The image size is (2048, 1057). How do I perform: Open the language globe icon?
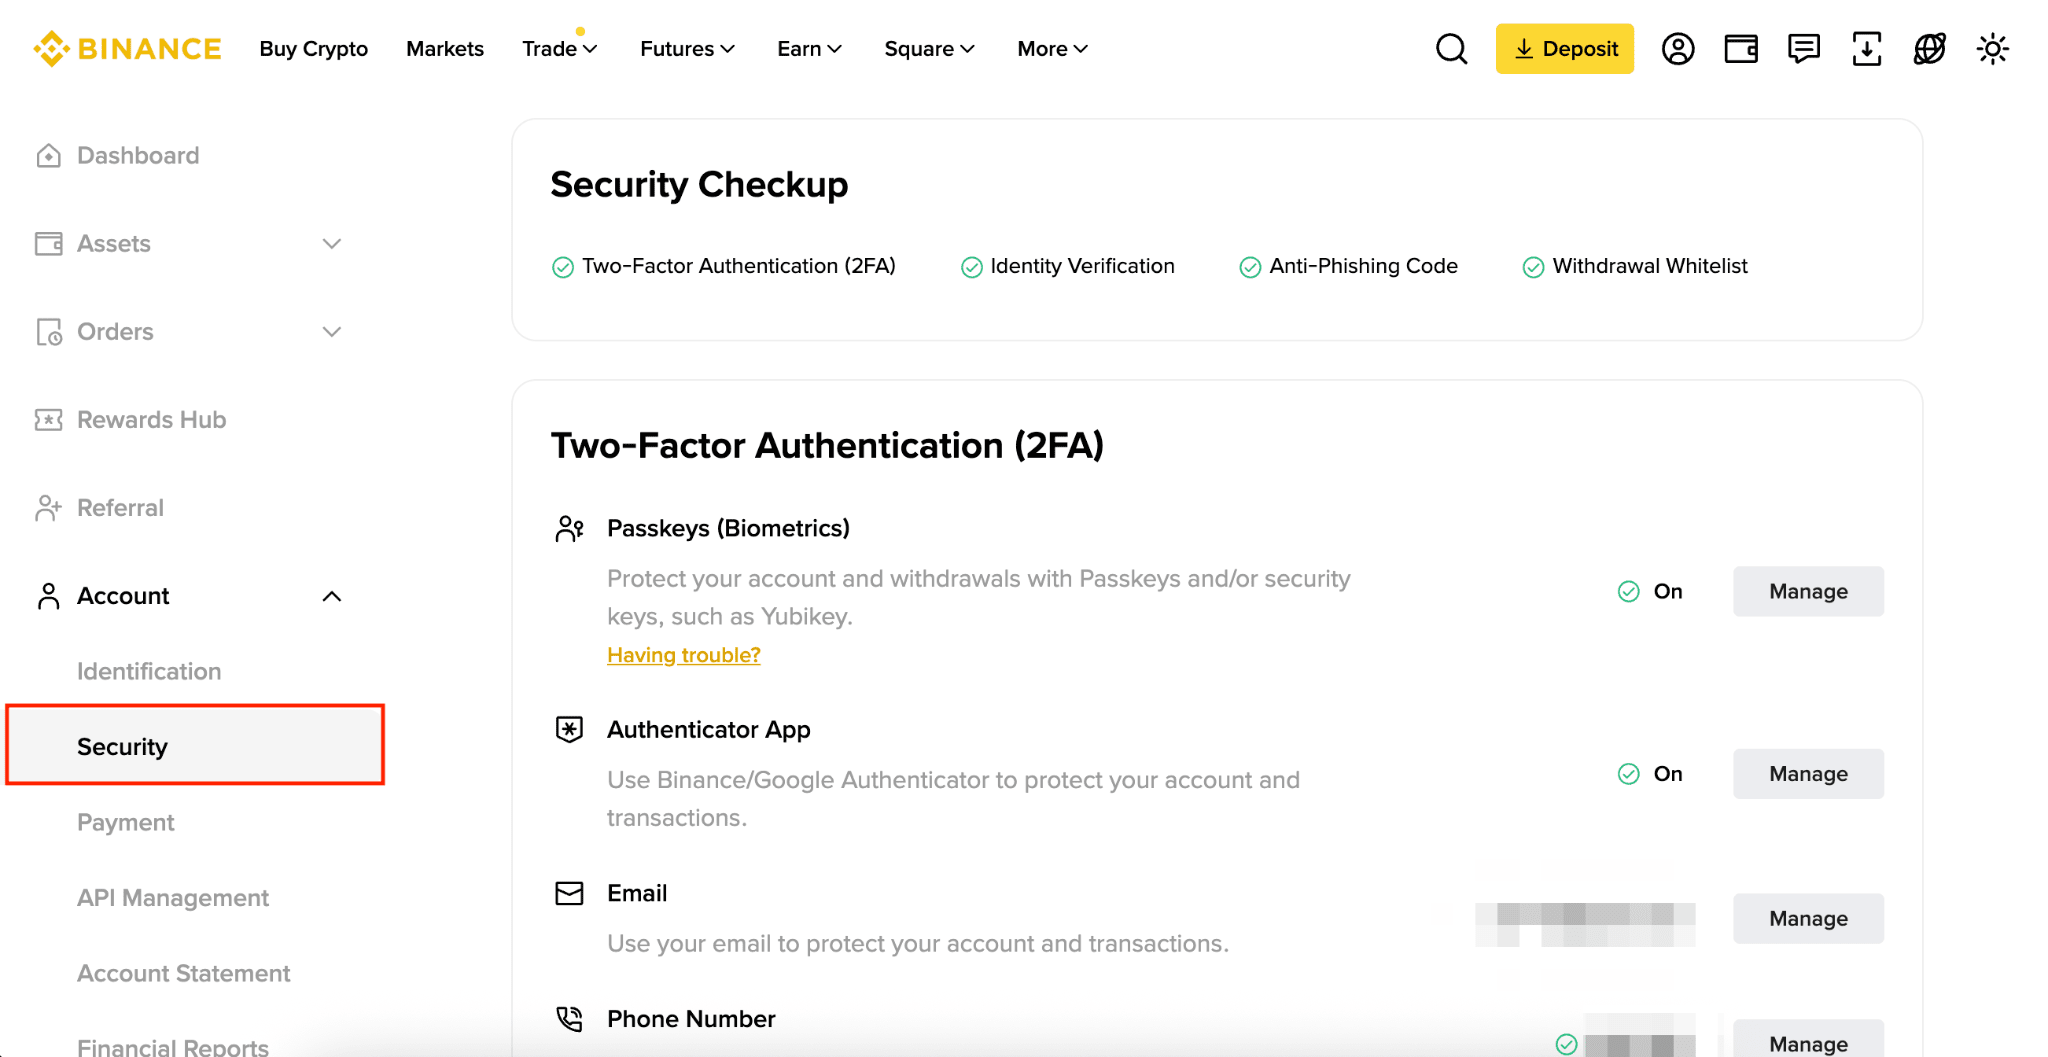(x=1930, y=49)
